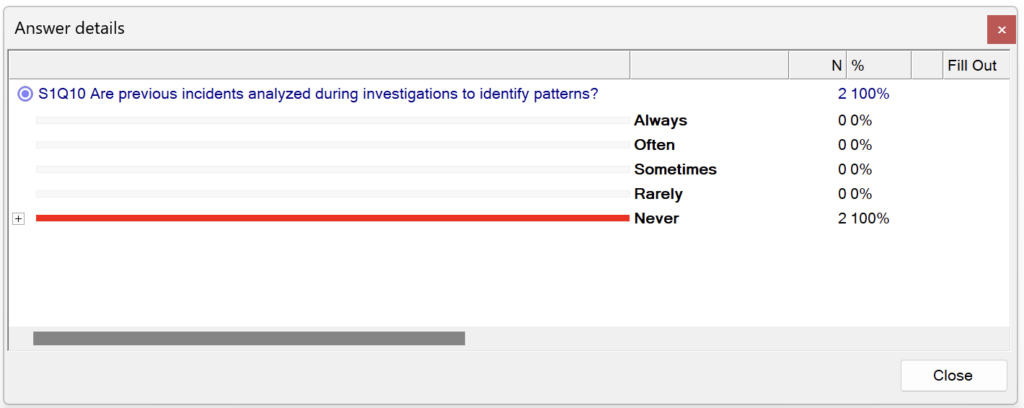Click the 2 100% value in Never row
This screenshot has height=408, width=1024.
point(863,218)
